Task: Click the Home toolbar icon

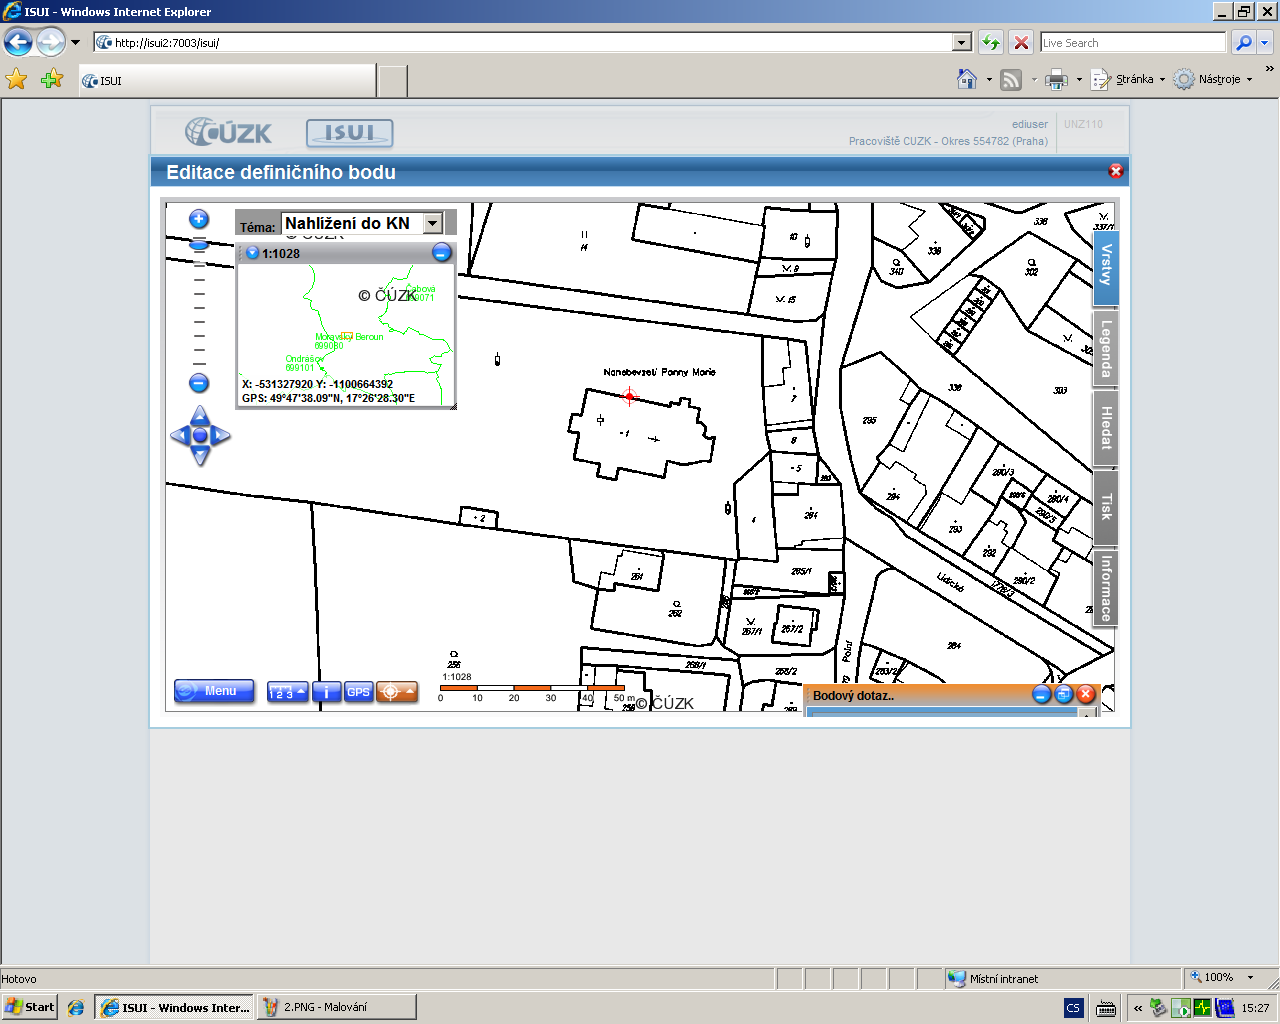Action: (x=967, y=79)
